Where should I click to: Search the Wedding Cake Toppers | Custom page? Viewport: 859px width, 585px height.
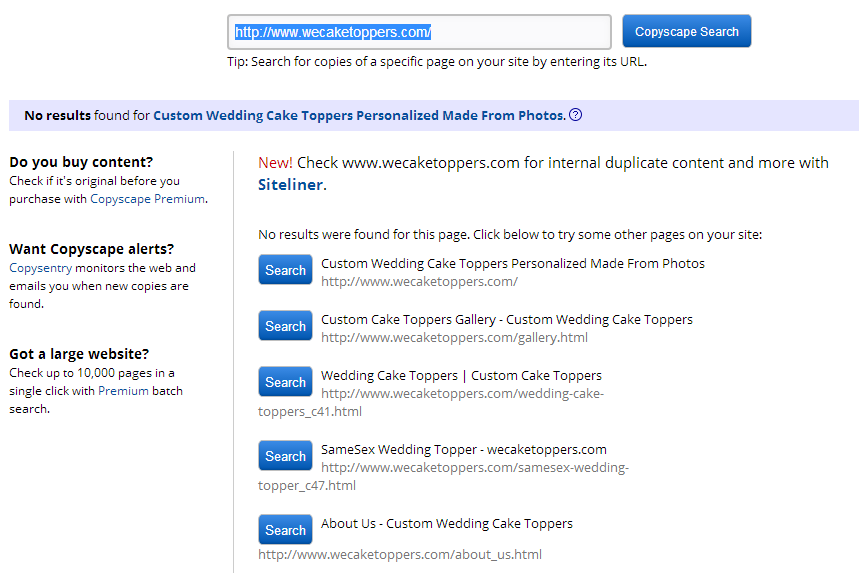click(x=285, y=381)
